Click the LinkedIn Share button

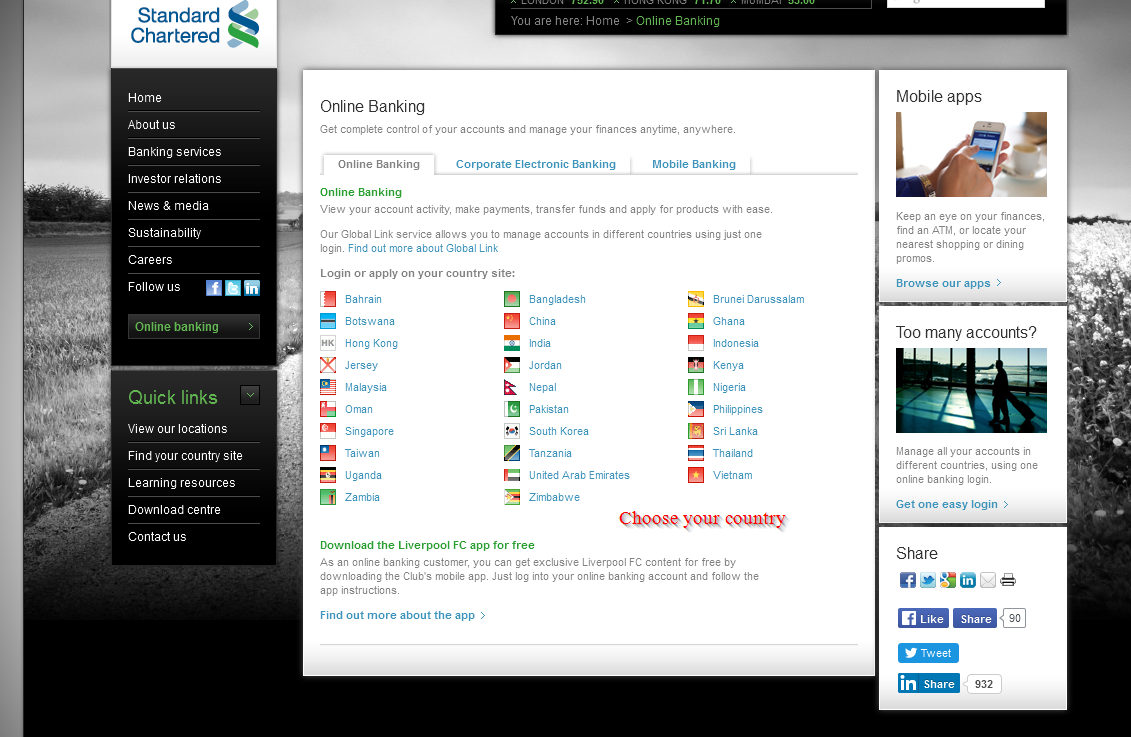[929, 684]
